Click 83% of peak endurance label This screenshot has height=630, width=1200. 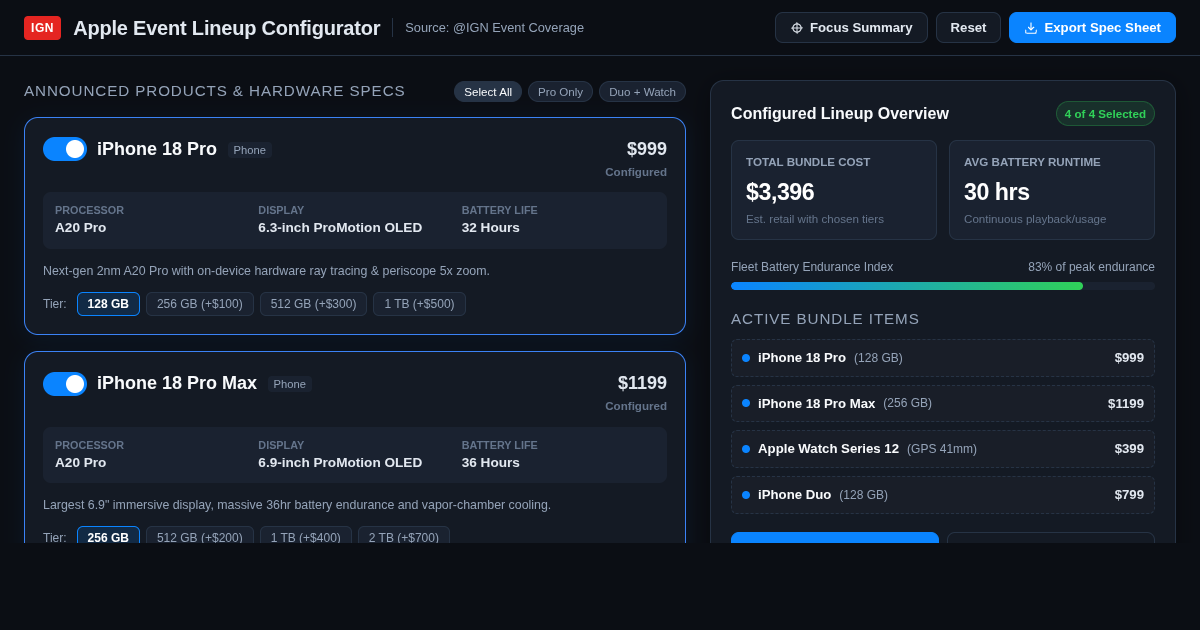pos(1091,267)
